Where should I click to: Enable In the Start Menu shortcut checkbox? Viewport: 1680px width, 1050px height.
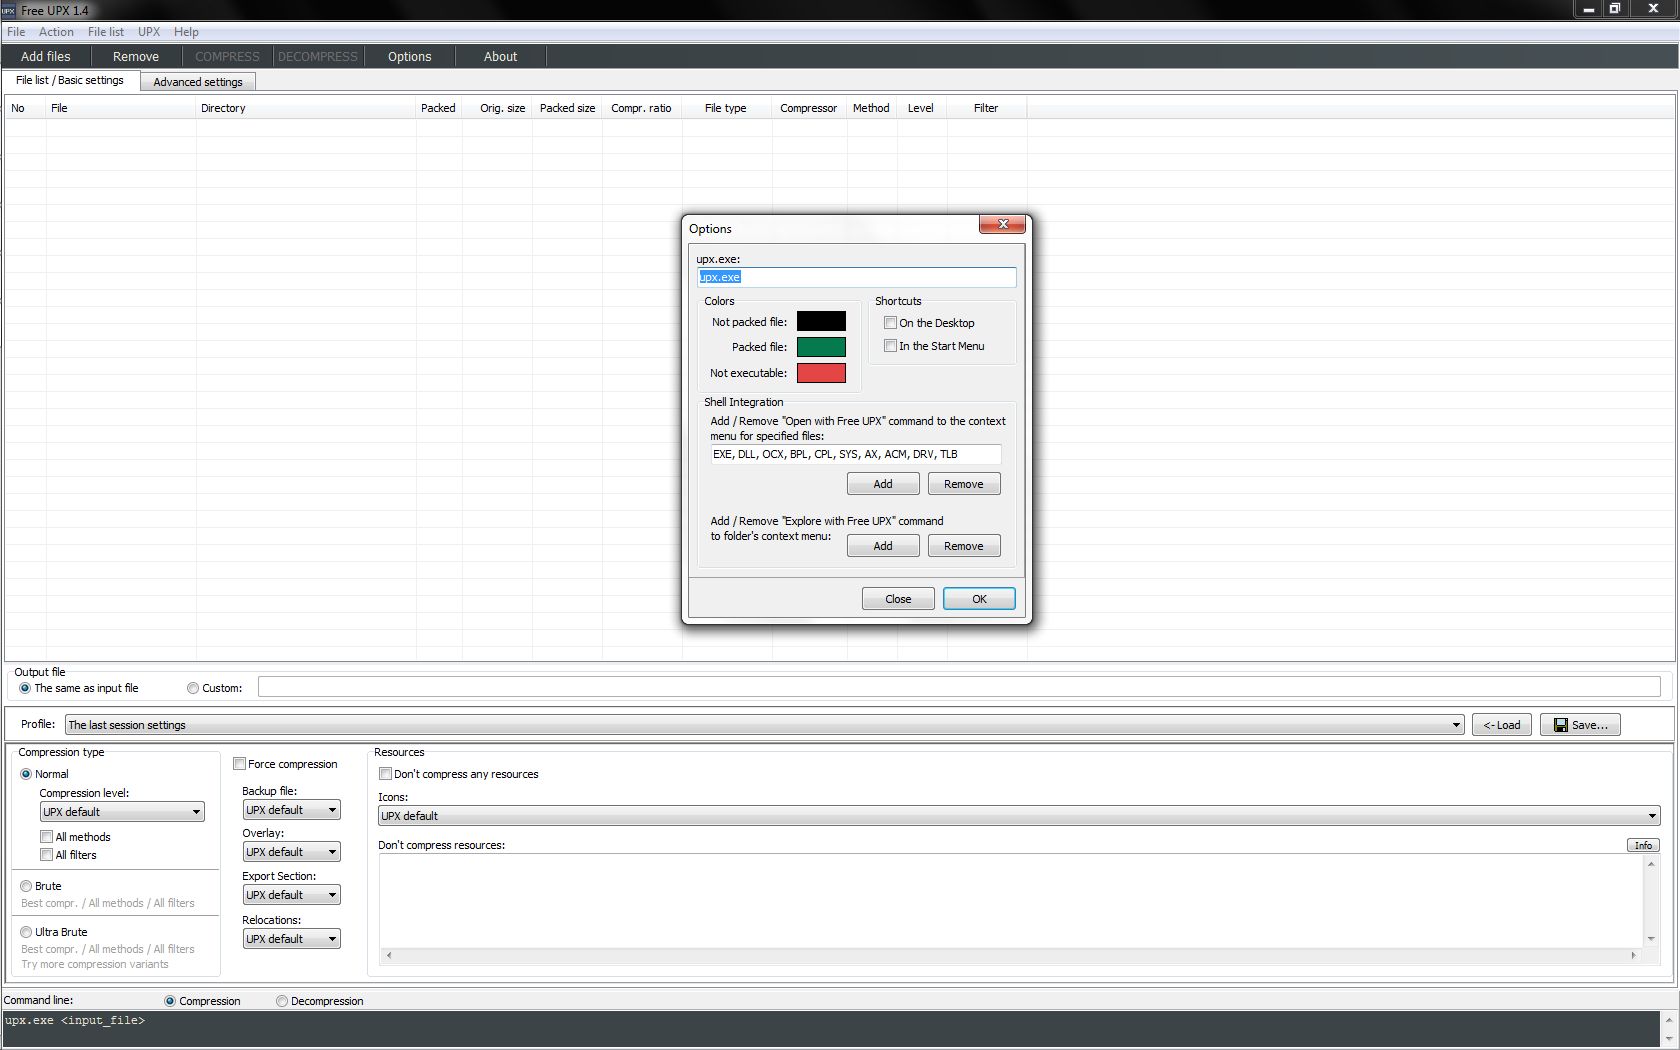click(890, 346)
